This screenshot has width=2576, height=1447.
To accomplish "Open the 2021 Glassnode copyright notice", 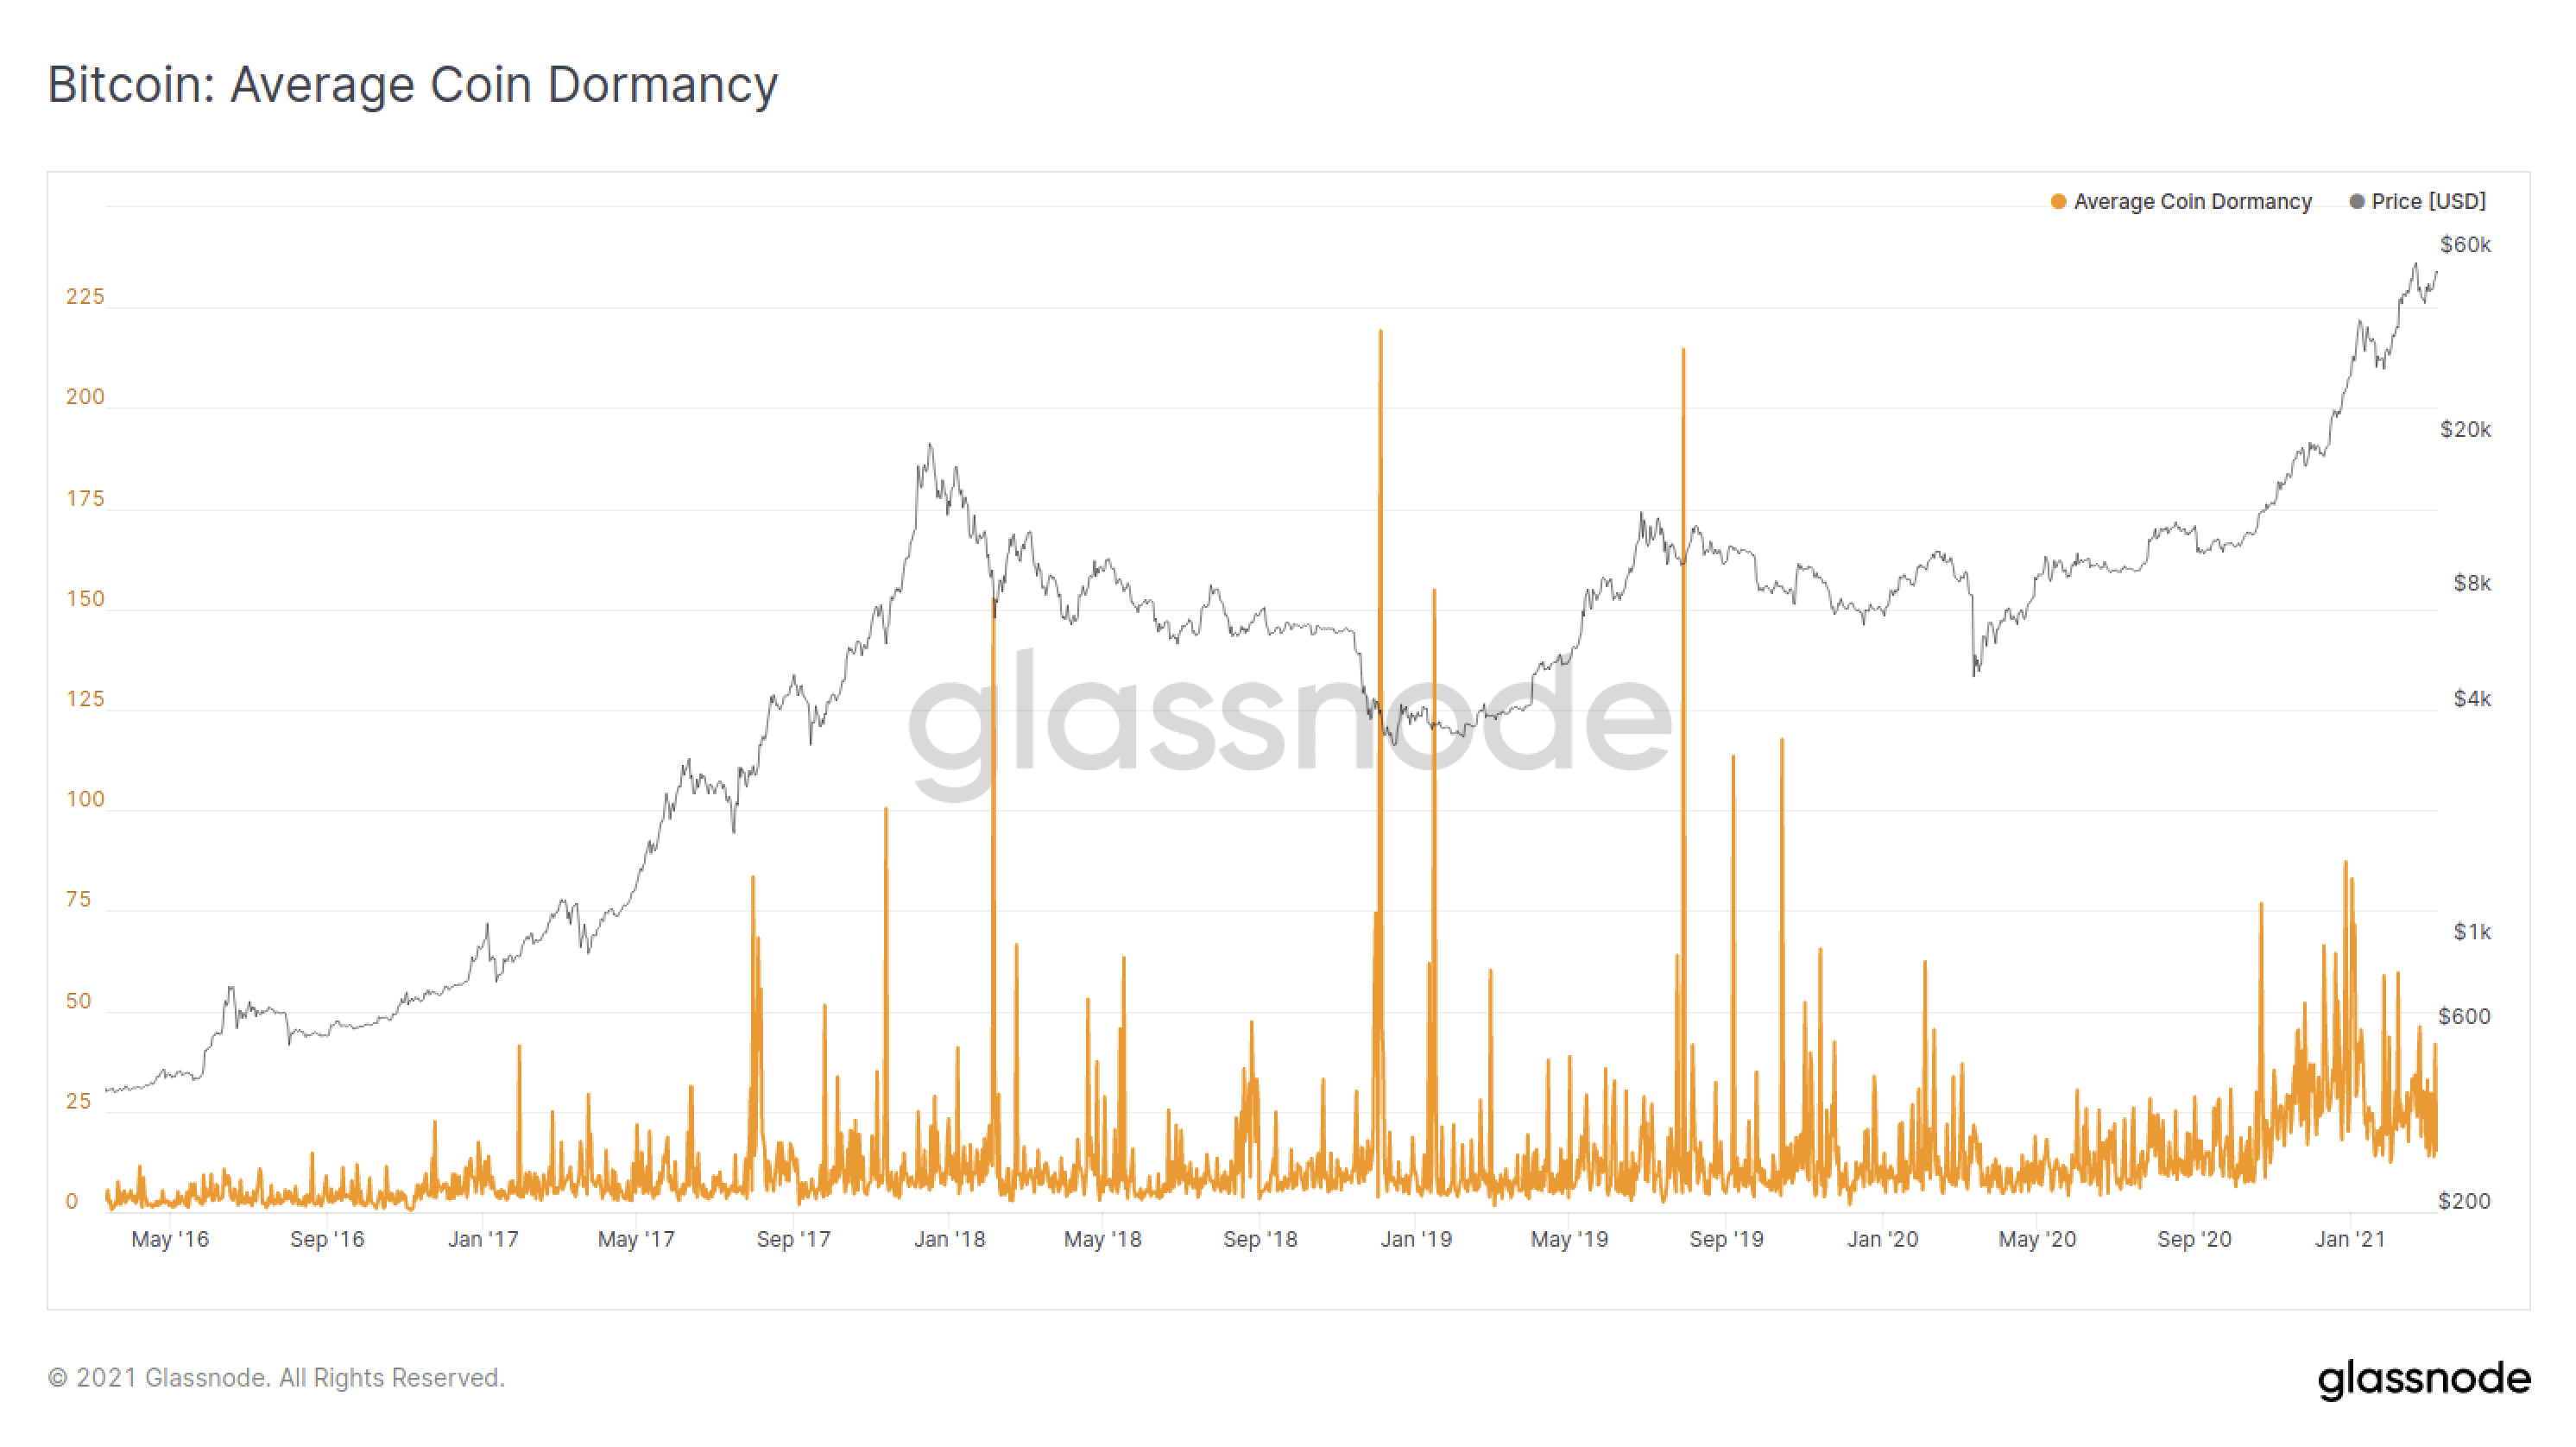I will pyautogui.click(x=276, y=1378).
